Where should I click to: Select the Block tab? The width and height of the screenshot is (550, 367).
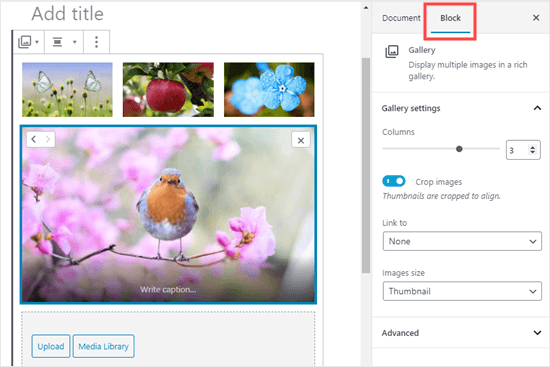pos(450,18)
